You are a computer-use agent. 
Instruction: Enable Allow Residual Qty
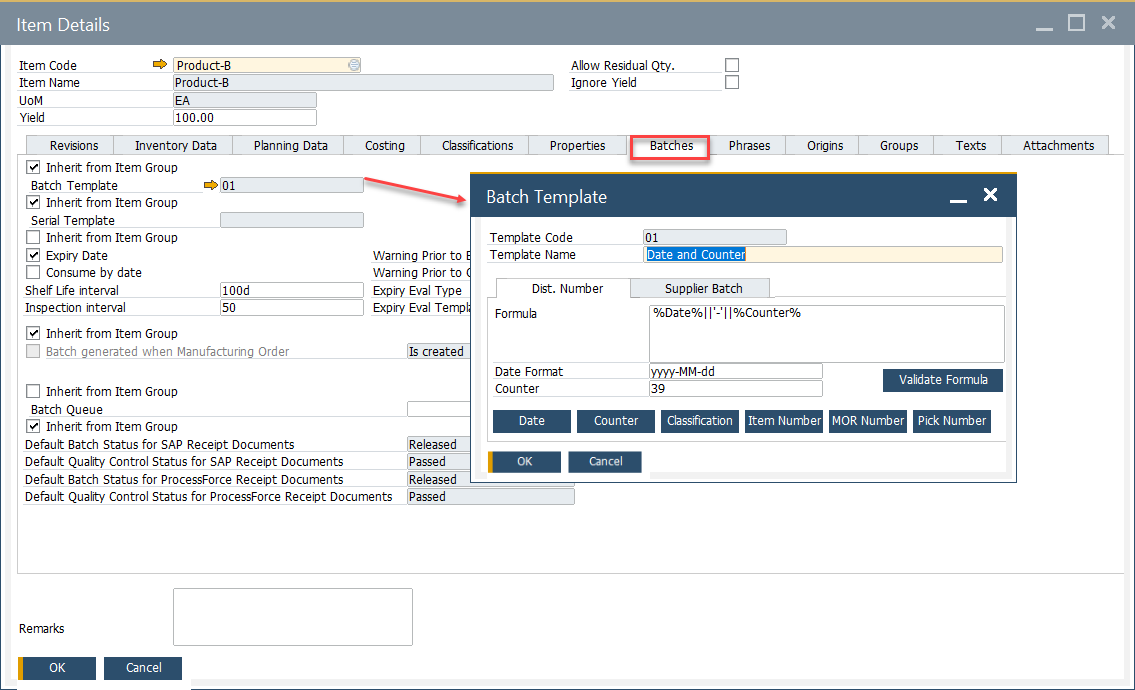coord(732,63)
